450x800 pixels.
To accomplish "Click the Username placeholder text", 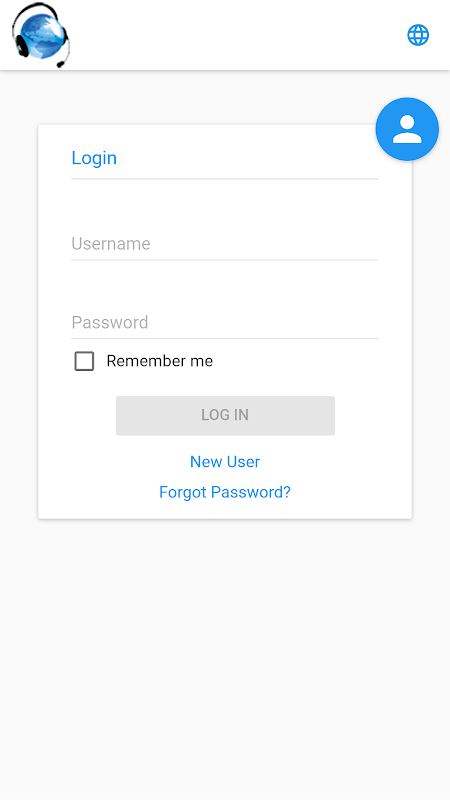I will (x=111, y=243).
